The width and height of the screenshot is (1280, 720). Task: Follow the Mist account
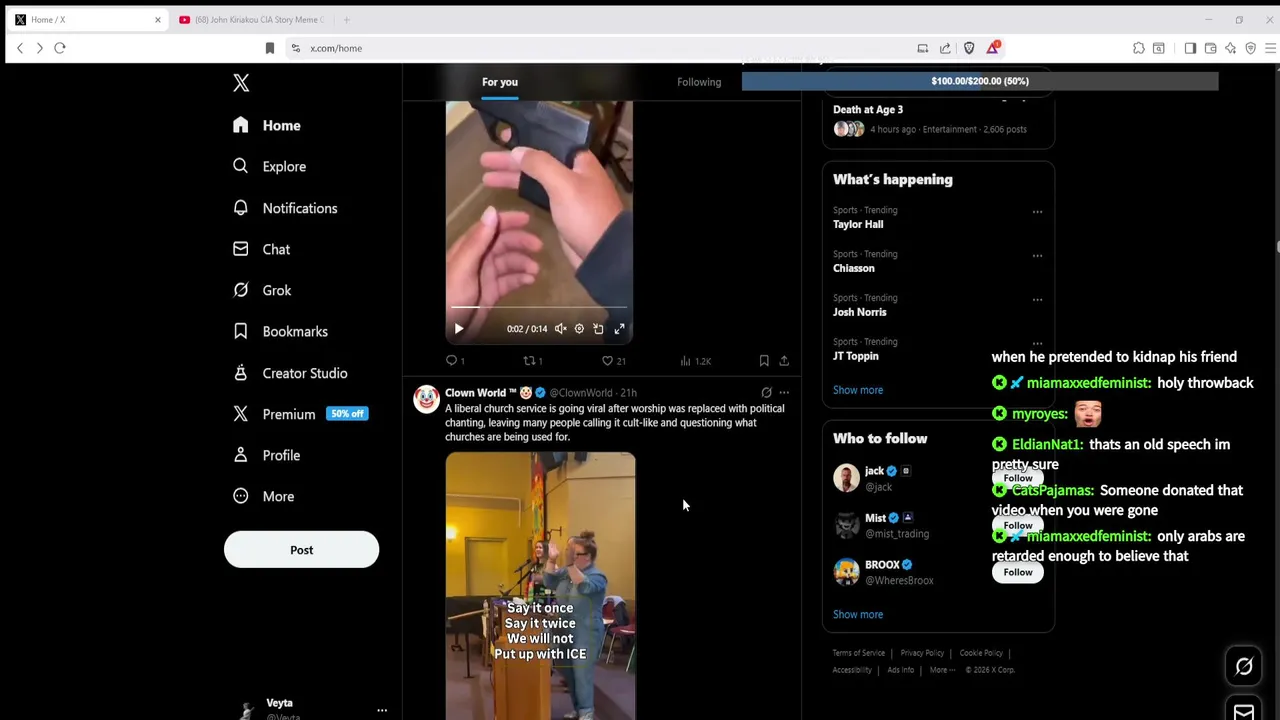1018,525
